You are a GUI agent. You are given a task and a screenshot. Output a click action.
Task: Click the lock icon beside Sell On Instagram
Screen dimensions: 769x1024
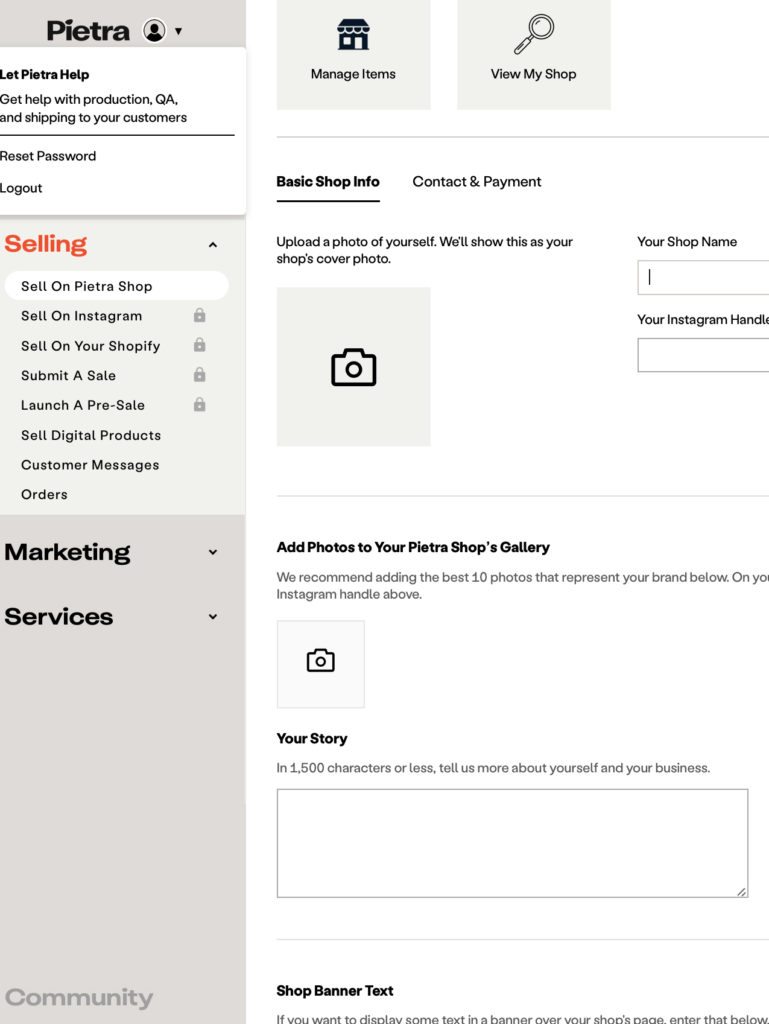[x=200, y=315]
